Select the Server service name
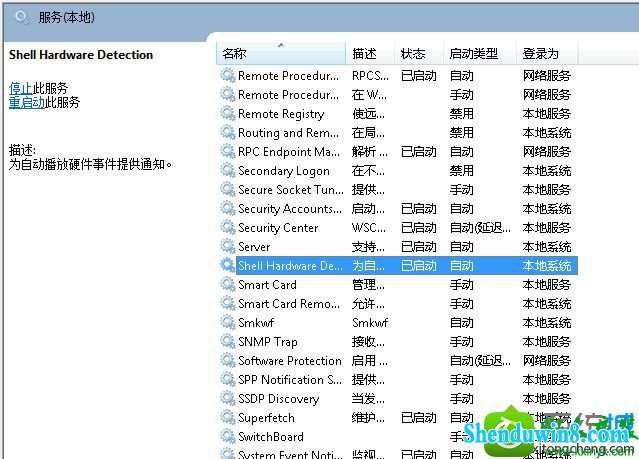Image resolution: width=639 pixels, height=459 pixels. point(254,247)
